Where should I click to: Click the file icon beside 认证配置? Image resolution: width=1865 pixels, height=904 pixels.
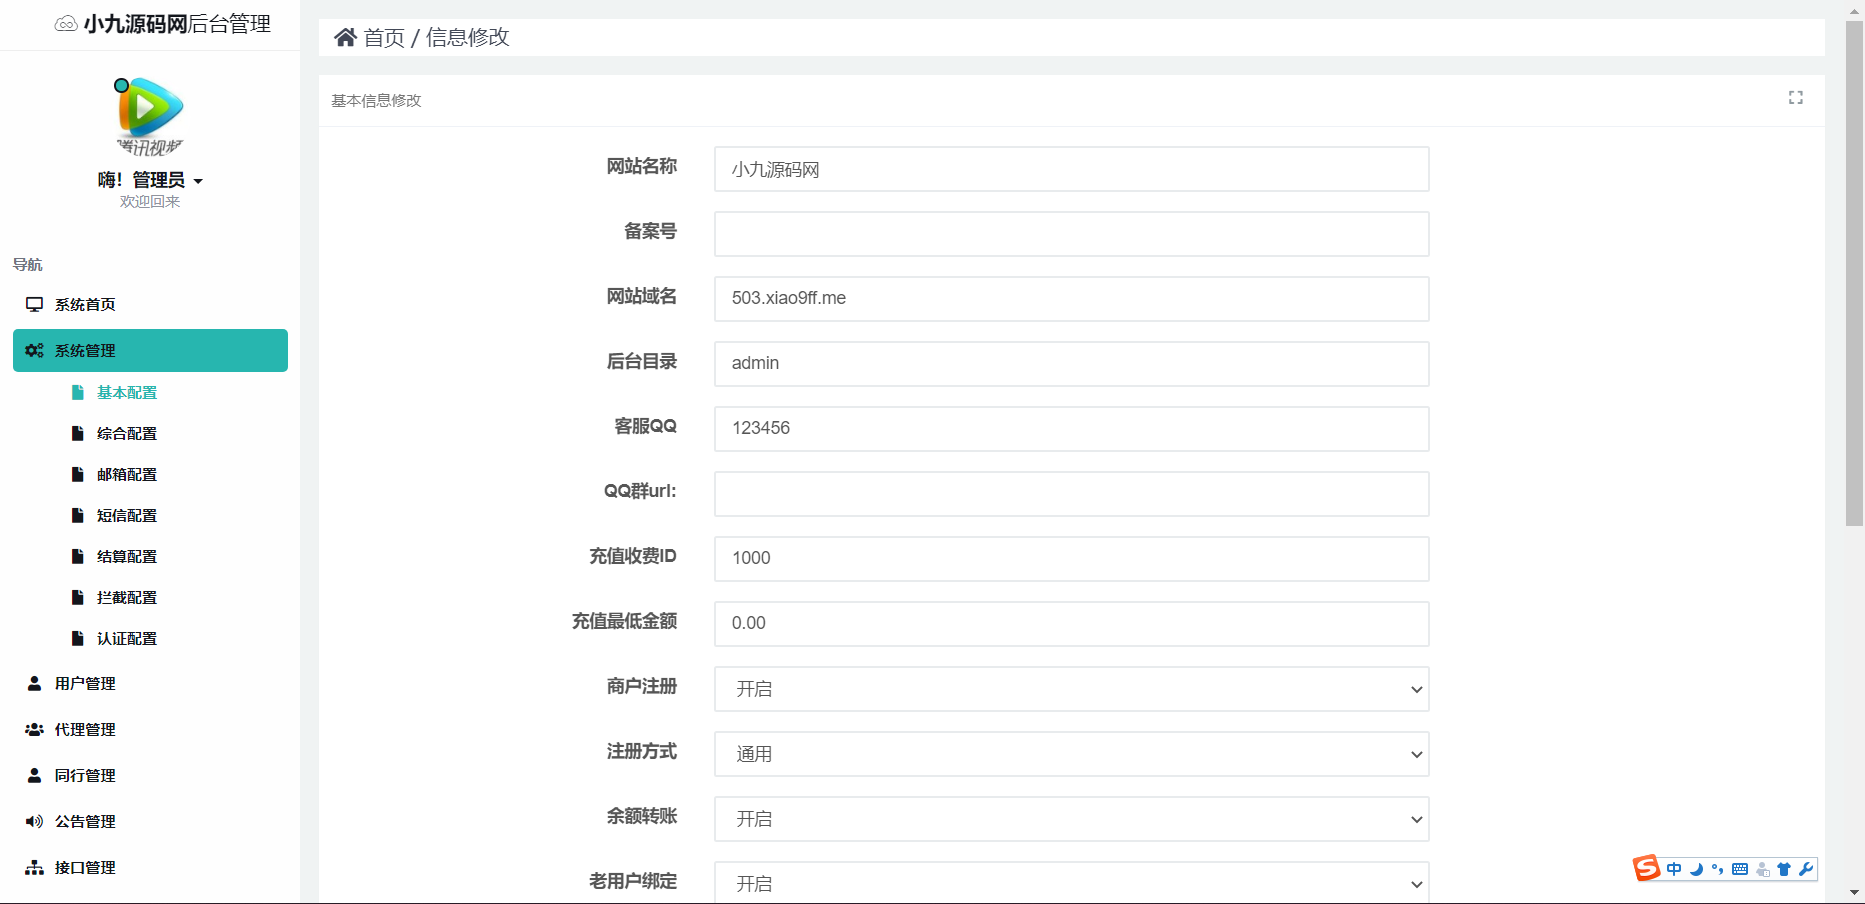pos(78,638)
